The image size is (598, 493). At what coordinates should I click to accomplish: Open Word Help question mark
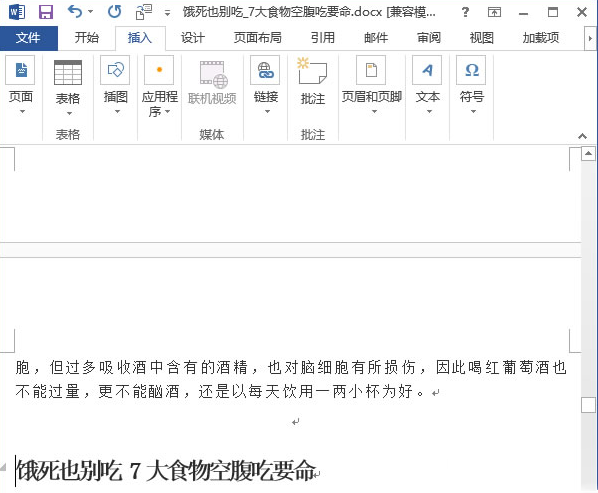pos(465,13)
